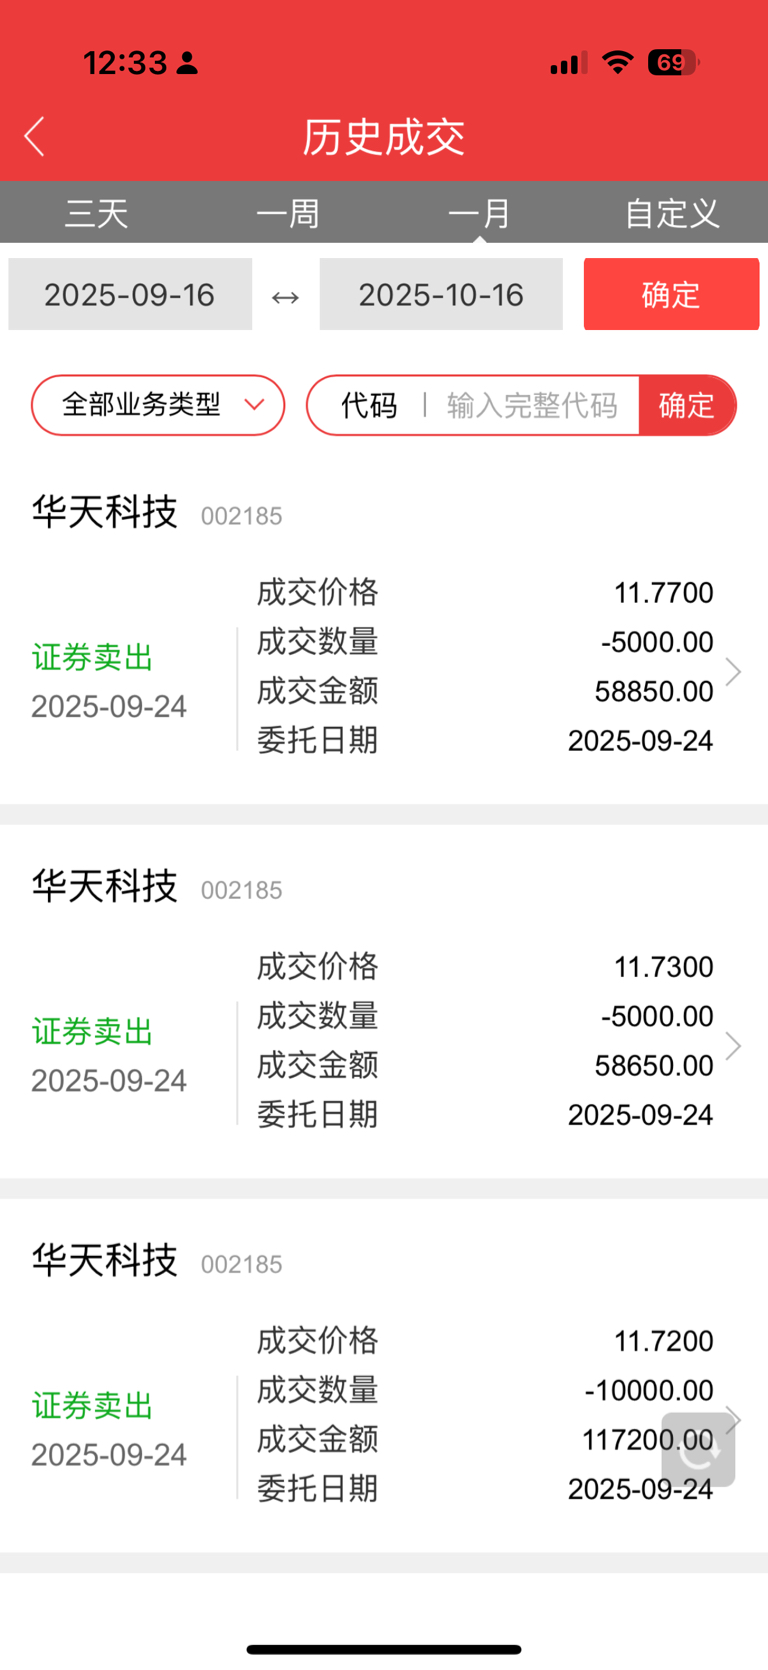Open the 自定义 date range tab
Image resolution: width=768 pixels, height=1670 pixels.
click(x=672, y=213)
